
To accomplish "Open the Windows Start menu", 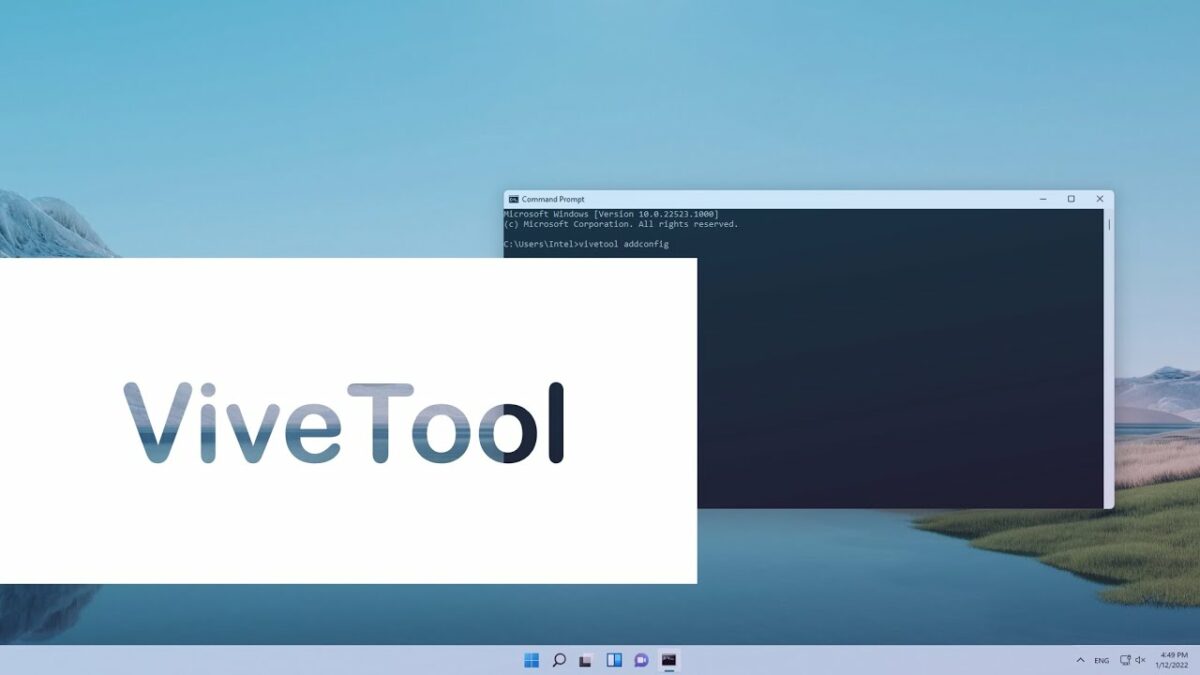I will coord(531,660).
